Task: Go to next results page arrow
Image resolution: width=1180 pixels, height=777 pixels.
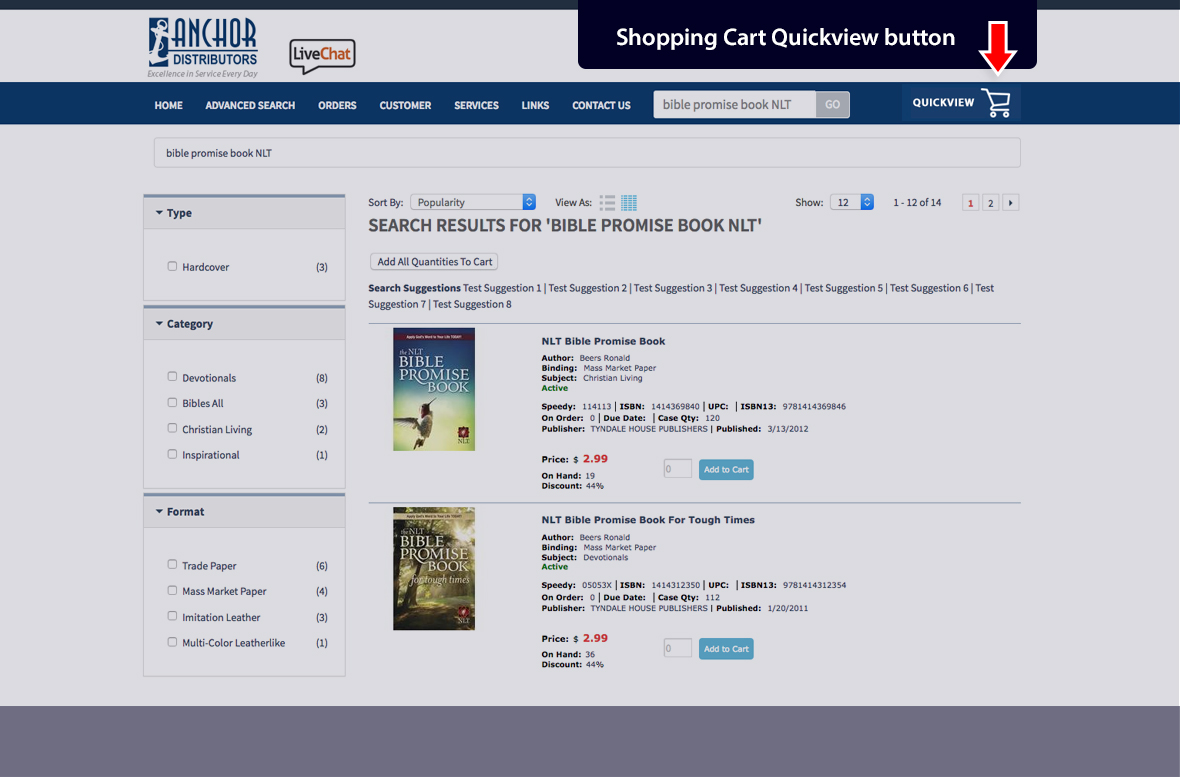Action: pyautogui.click(x=1011, y=203)
